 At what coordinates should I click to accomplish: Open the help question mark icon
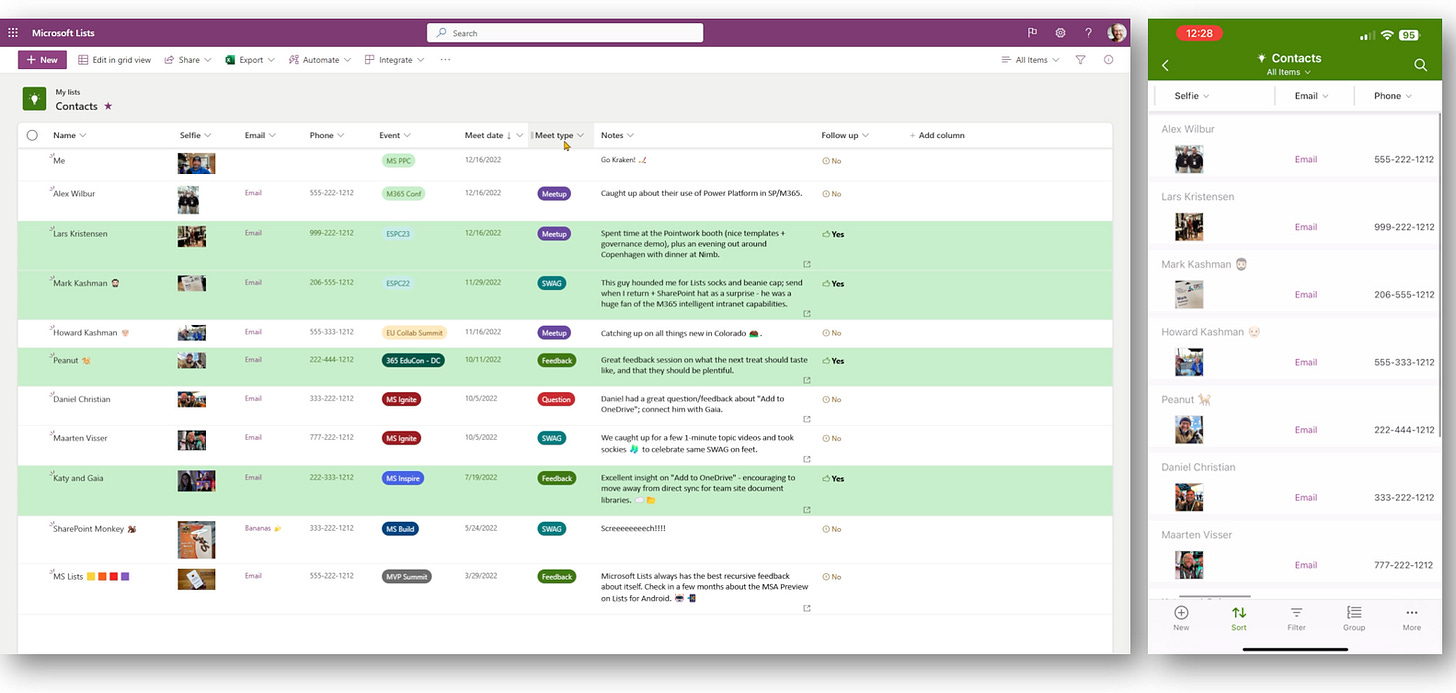coord(1089,33)
